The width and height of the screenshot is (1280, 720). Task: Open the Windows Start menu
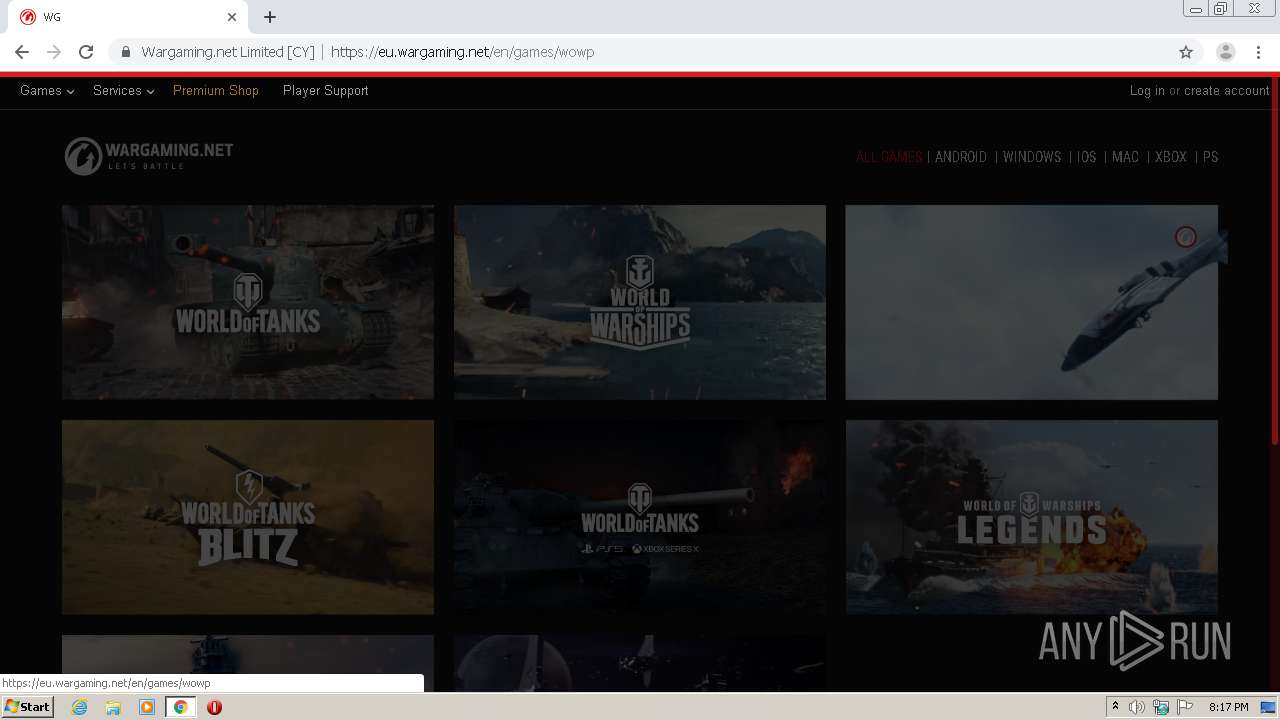(27, 707)
